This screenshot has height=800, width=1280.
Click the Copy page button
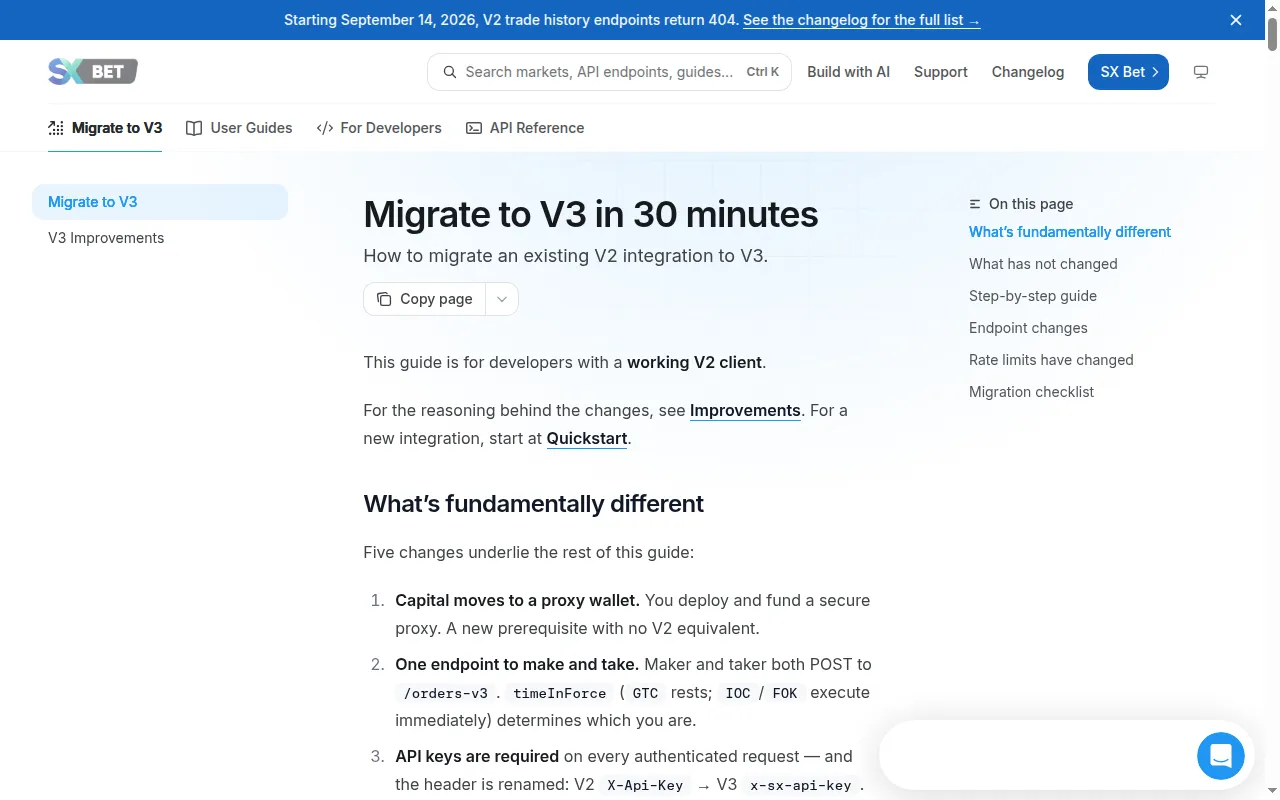(425, 299)
